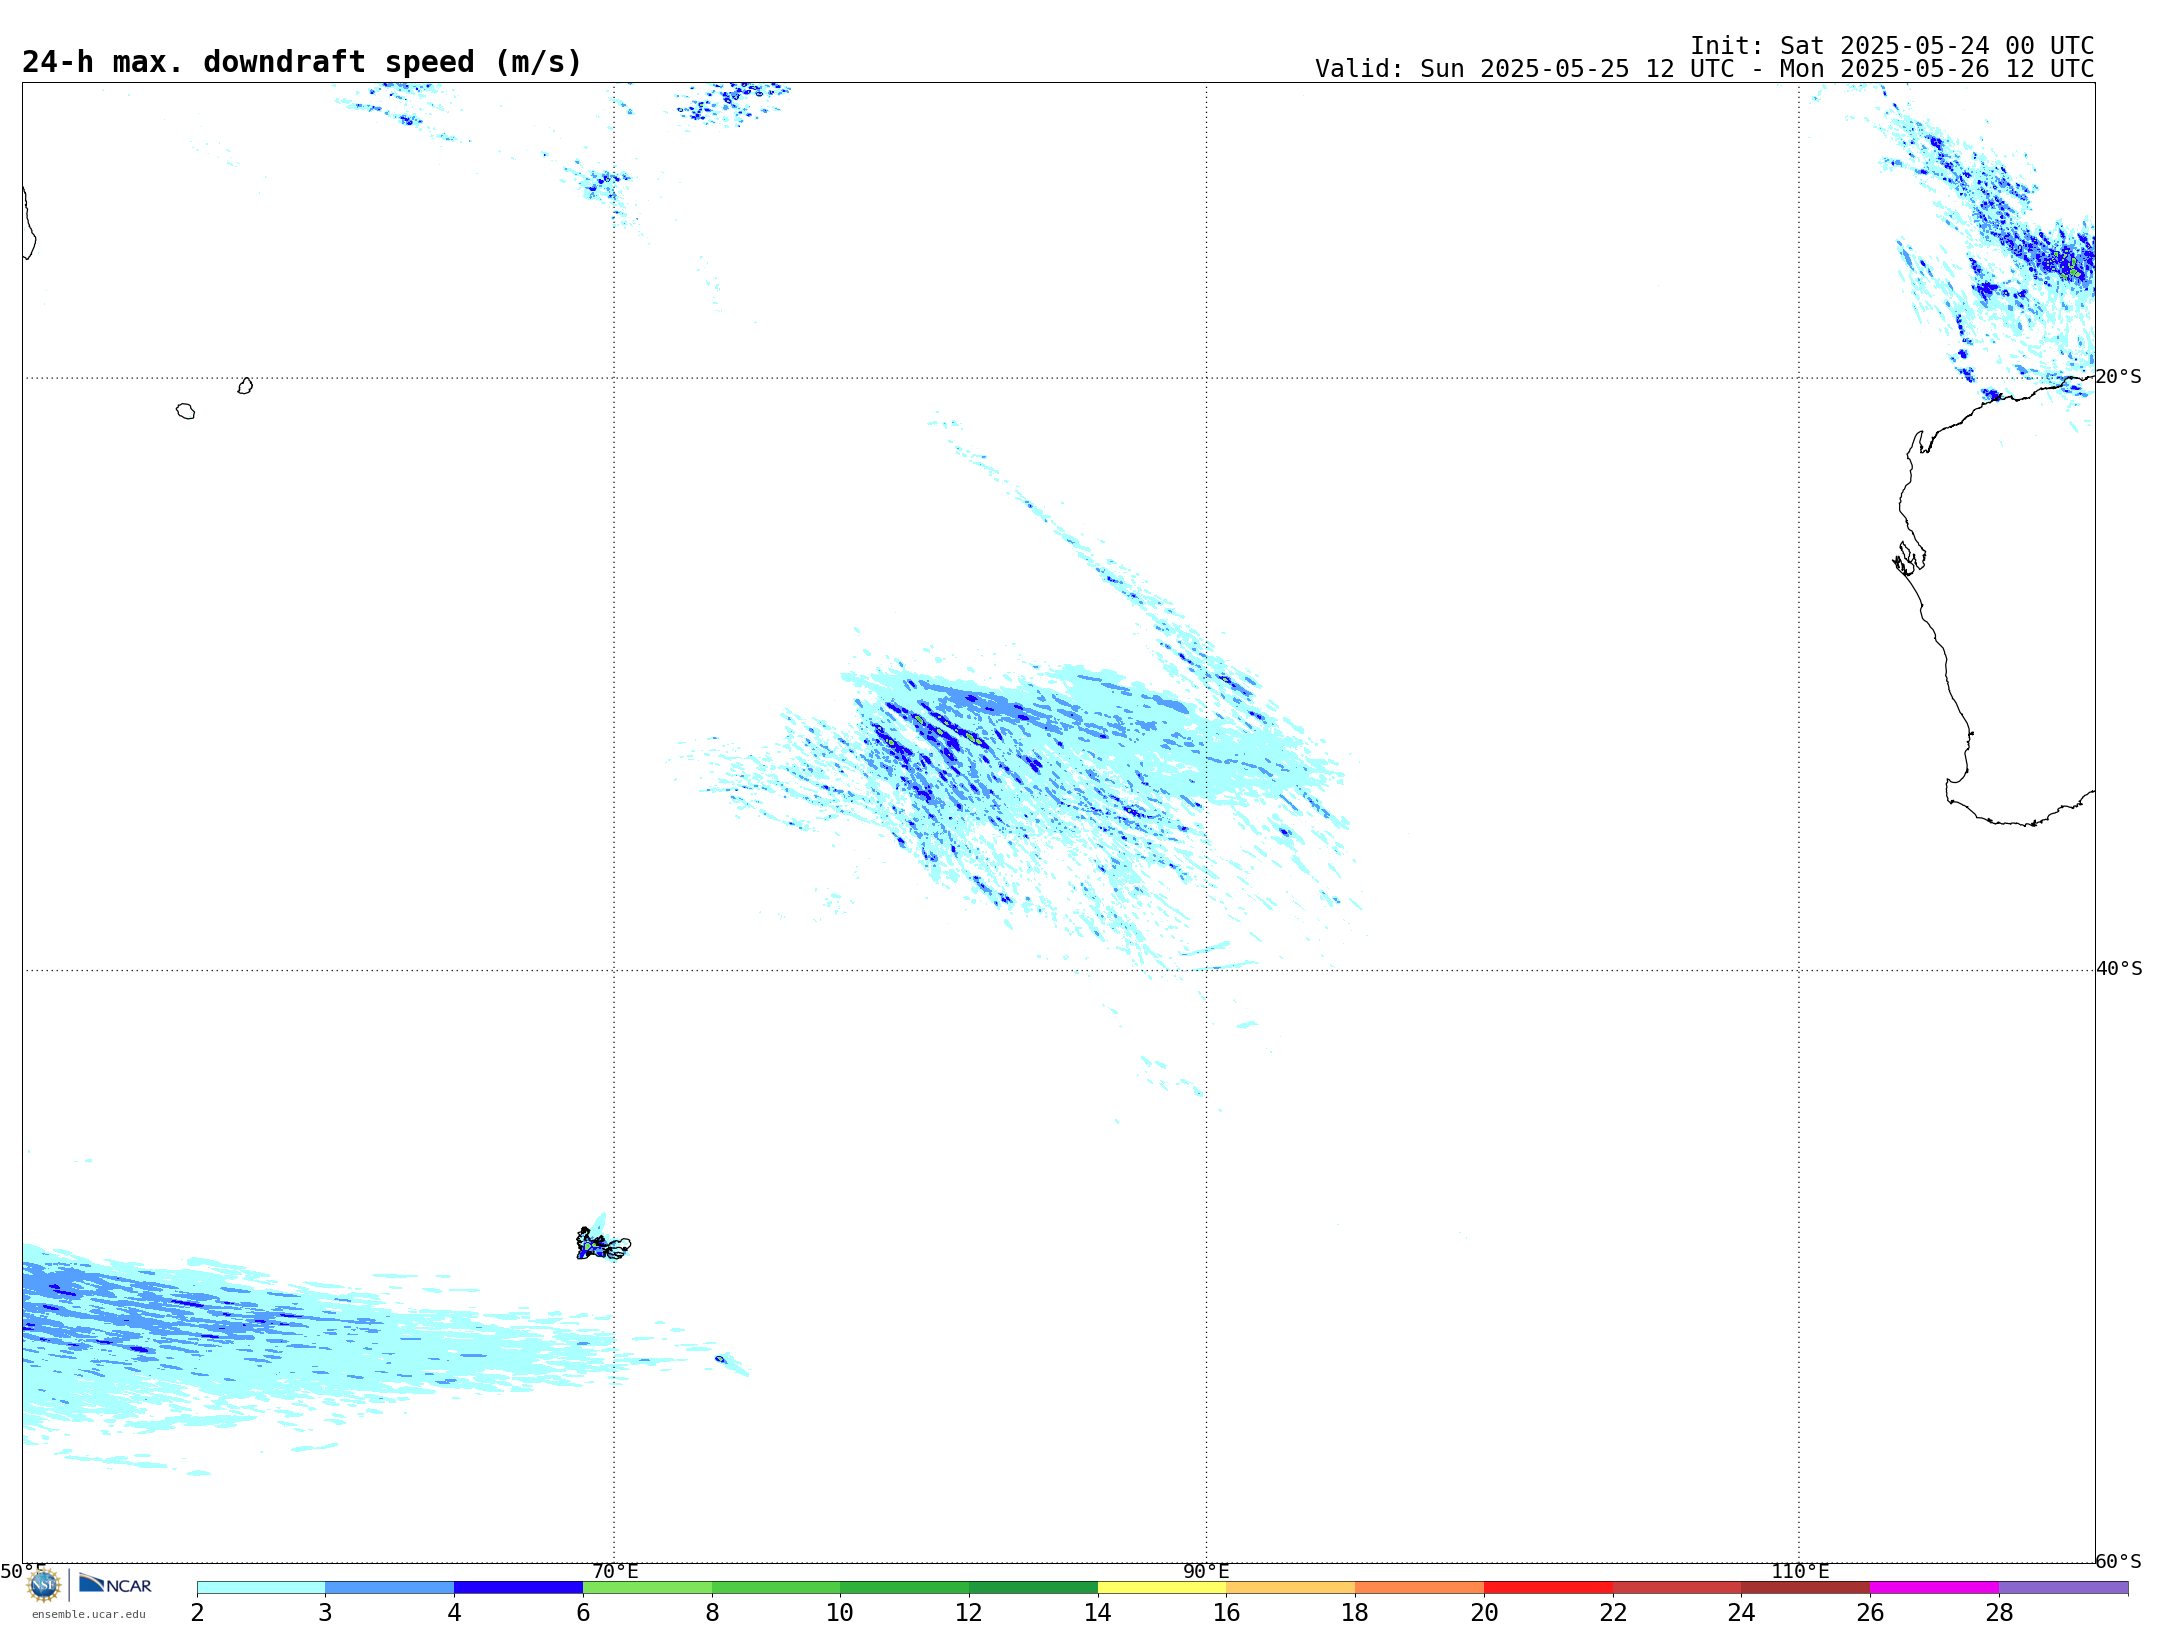
Task: Click the 40°S latitude label
Action: [x=2119, y=969]
